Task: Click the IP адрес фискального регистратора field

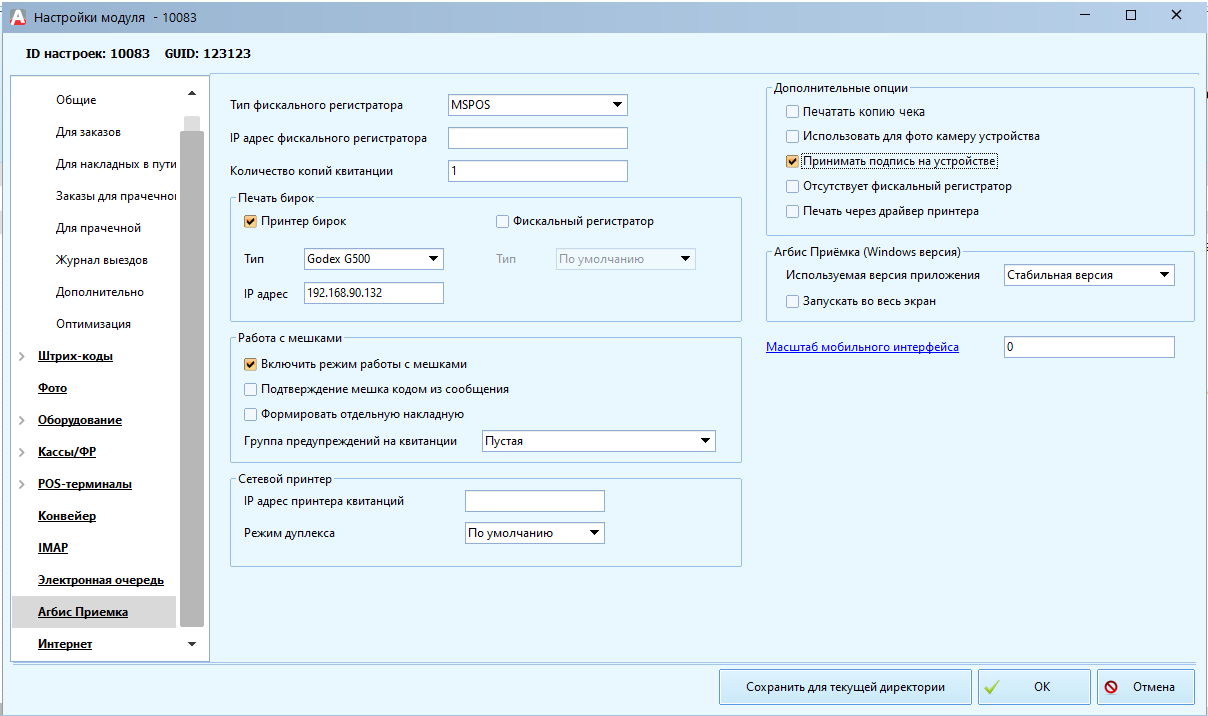Action: 537,138
